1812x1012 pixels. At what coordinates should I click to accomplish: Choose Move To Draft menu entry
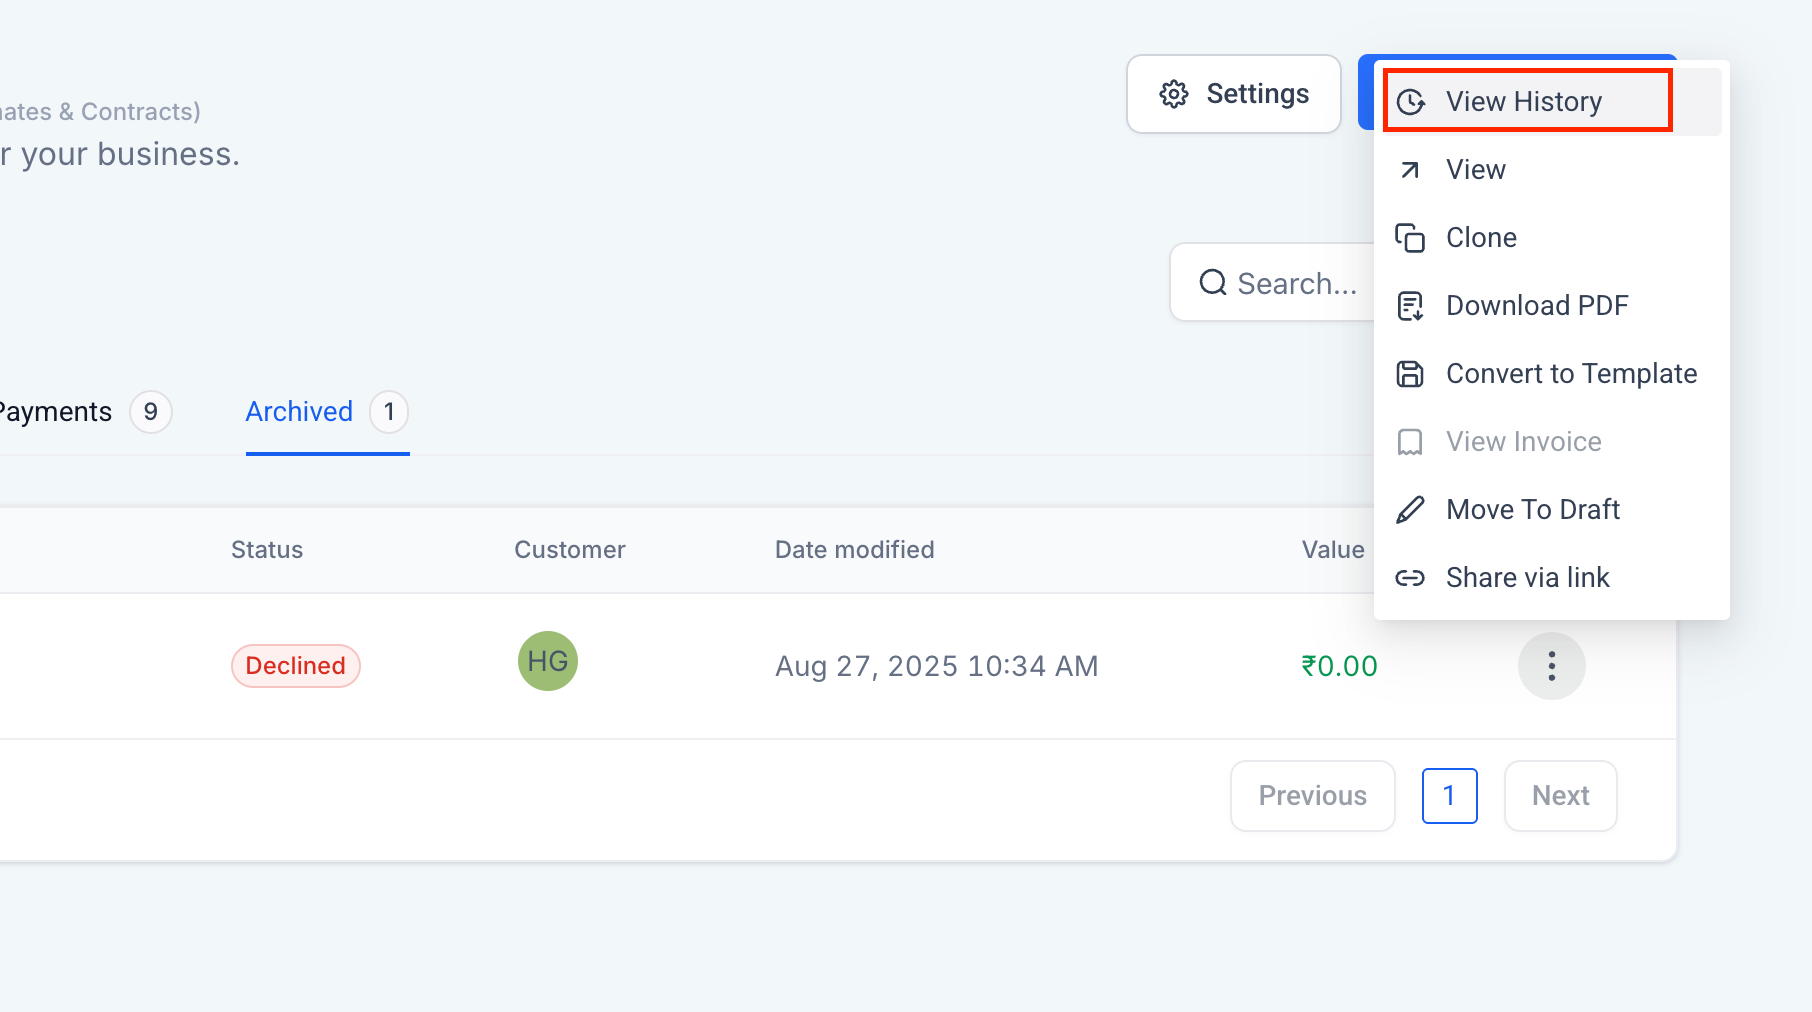coord(1533,510)
